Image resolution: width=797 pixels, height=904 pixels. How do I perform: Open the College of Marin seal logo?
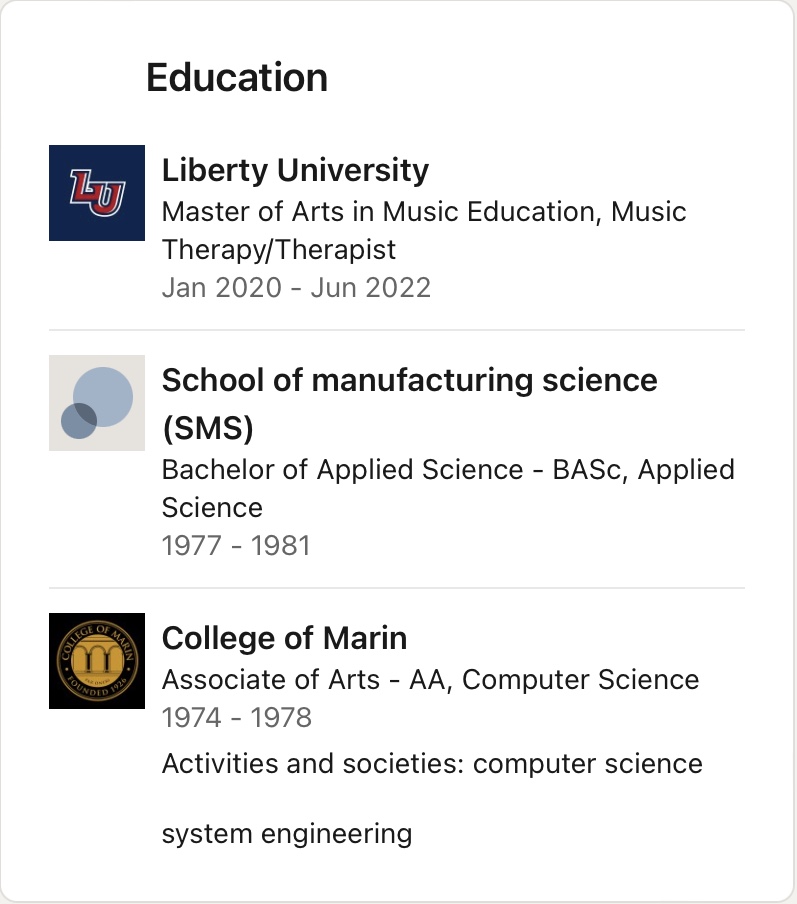click(97, 661)
